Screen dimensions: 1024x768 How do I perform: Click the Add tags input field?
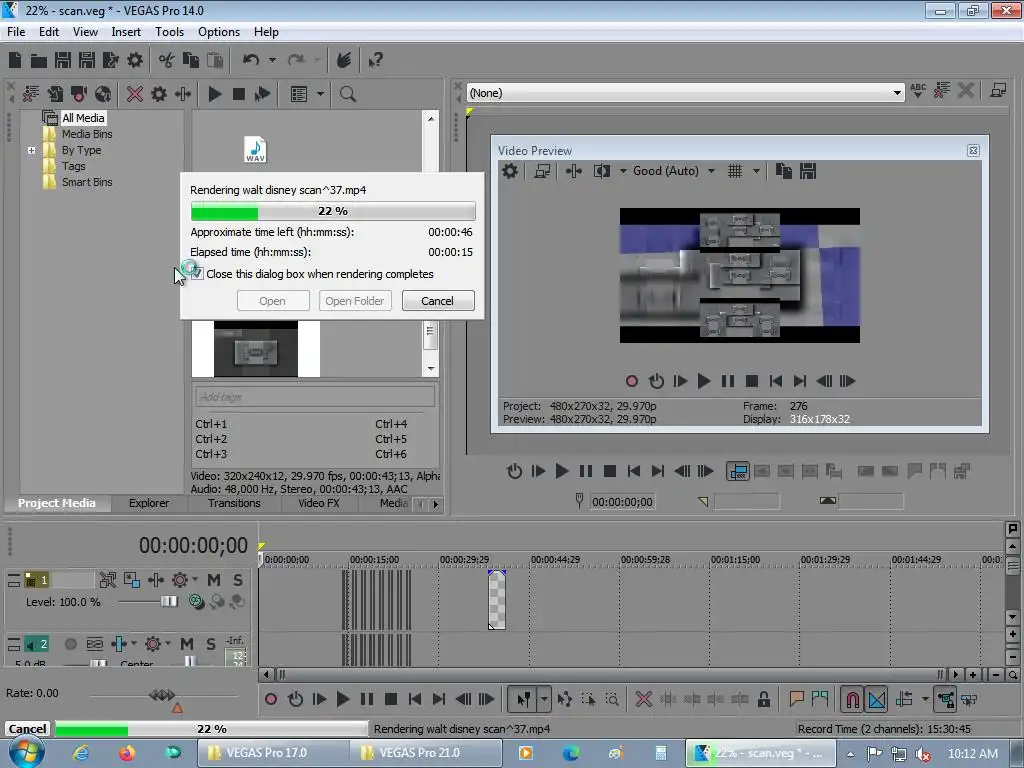(314, 396)
